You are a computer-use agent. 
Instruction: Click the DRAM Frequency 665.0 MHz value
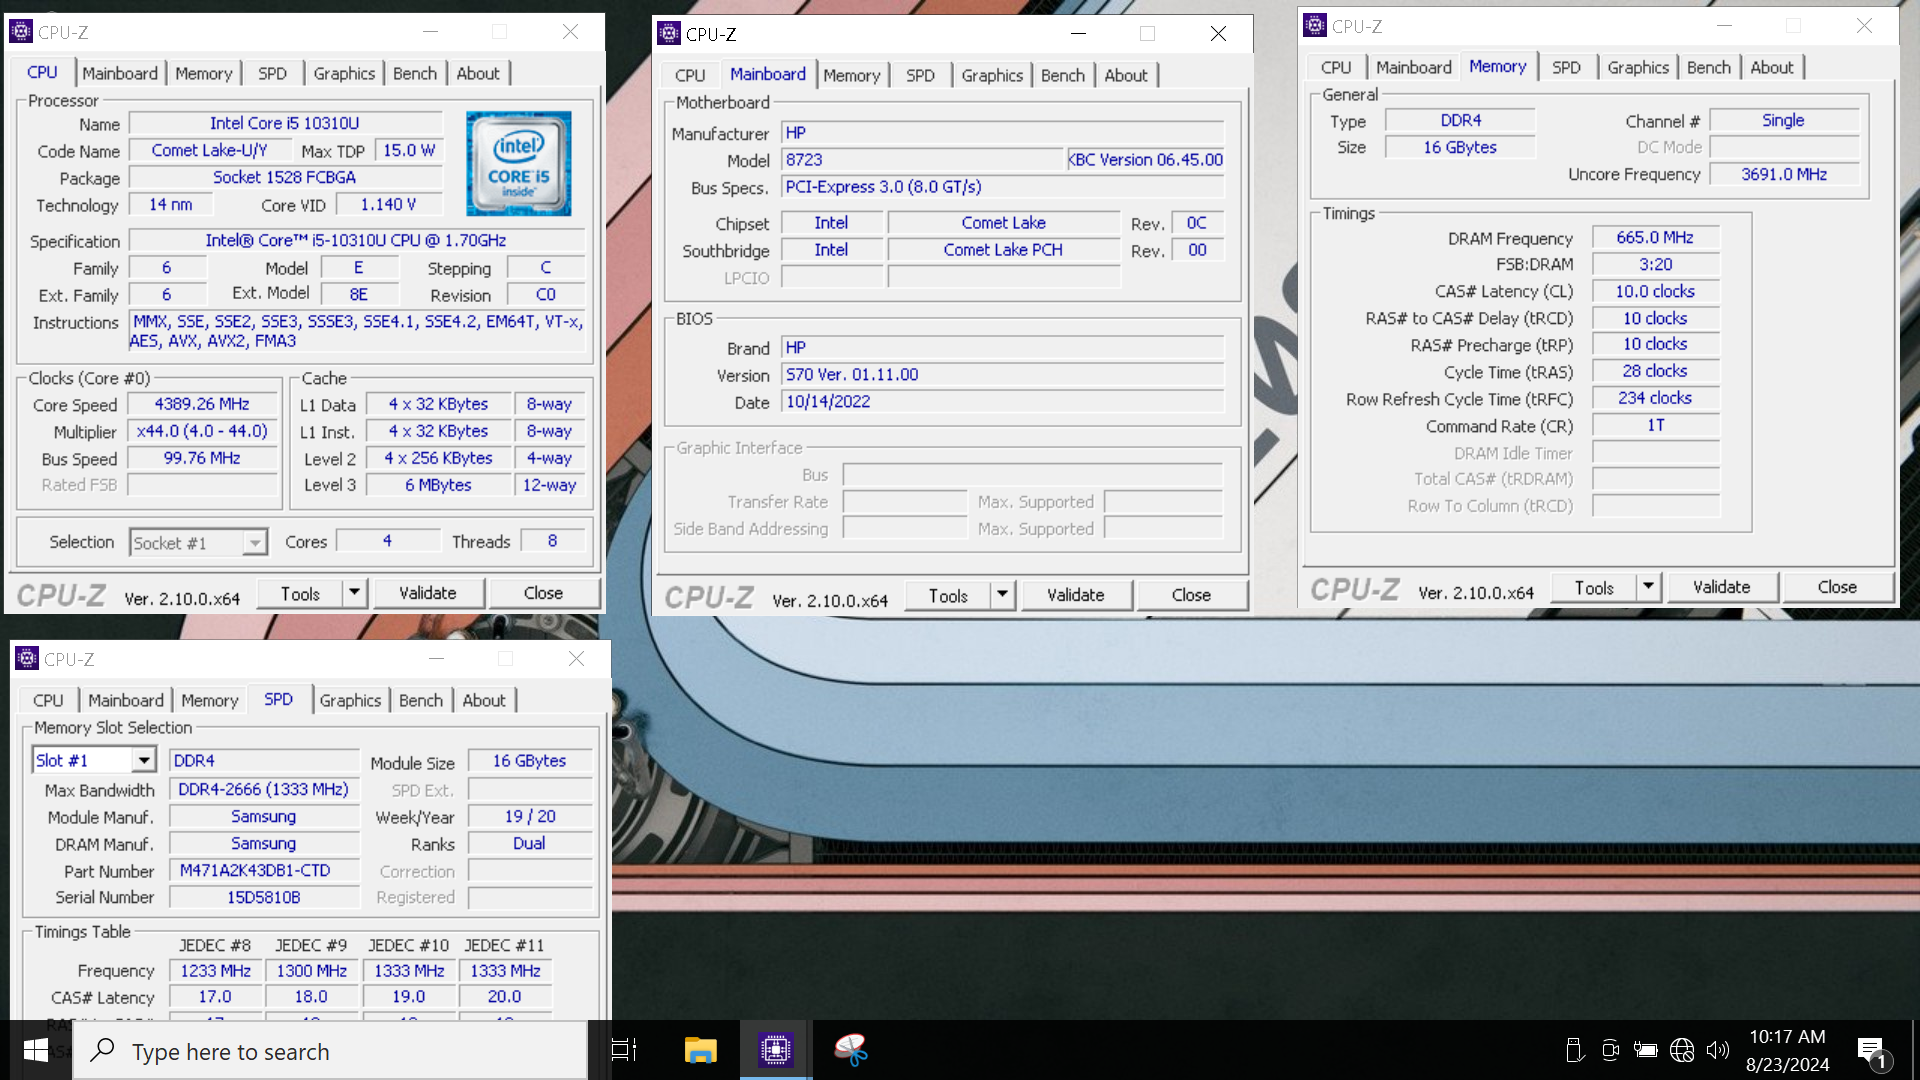[1655, 238]
